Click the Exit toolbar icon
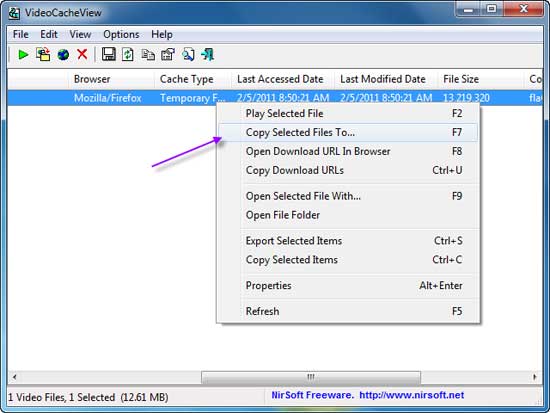Image resolution: width=550 pixels, height=413 pixels. point(208,55)
